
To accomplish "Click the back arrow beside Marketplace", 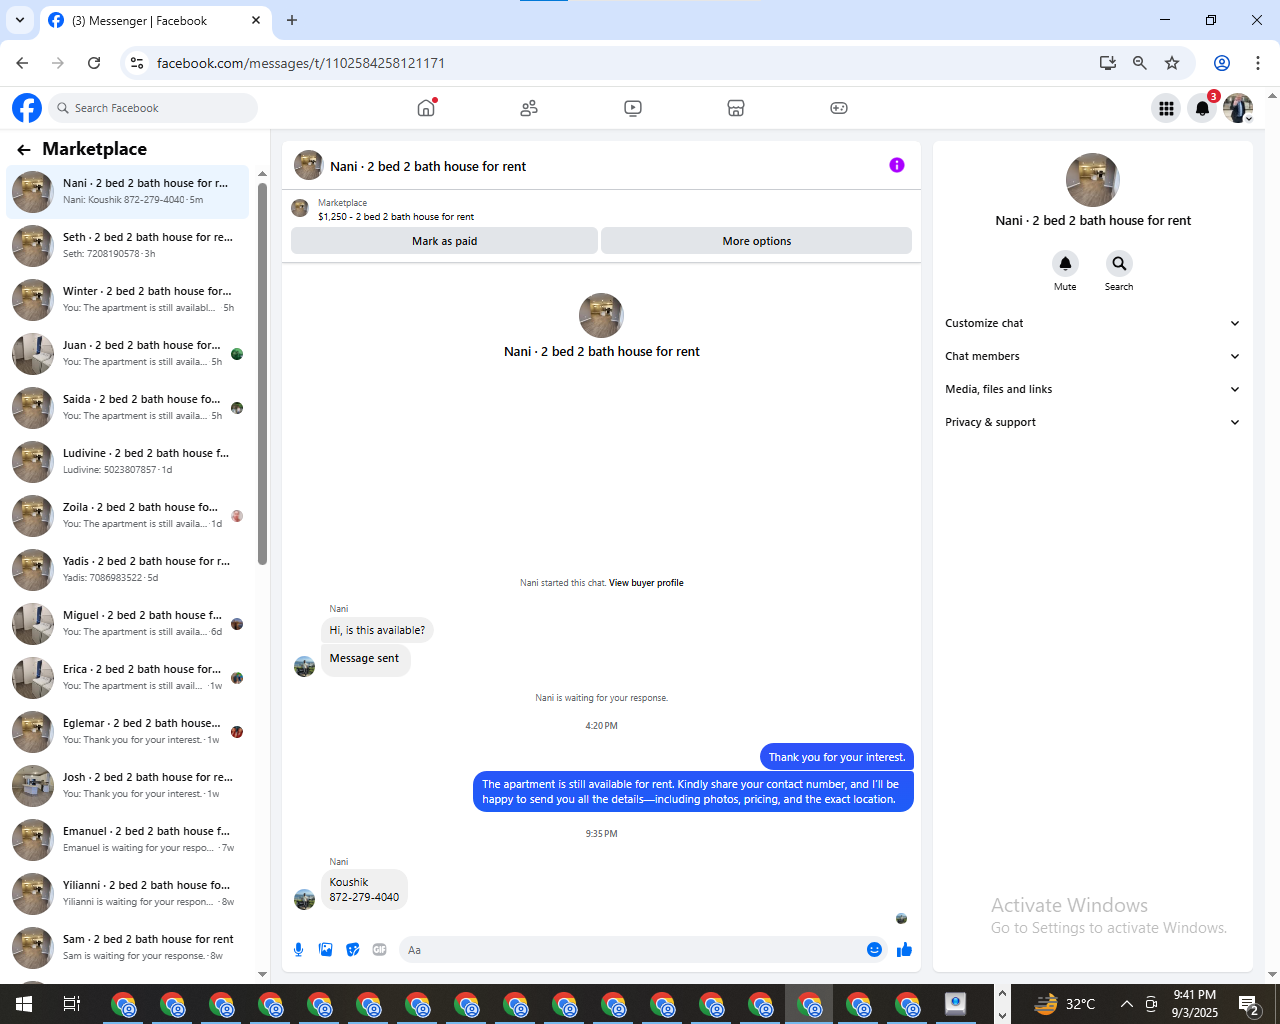I will 24,150.
